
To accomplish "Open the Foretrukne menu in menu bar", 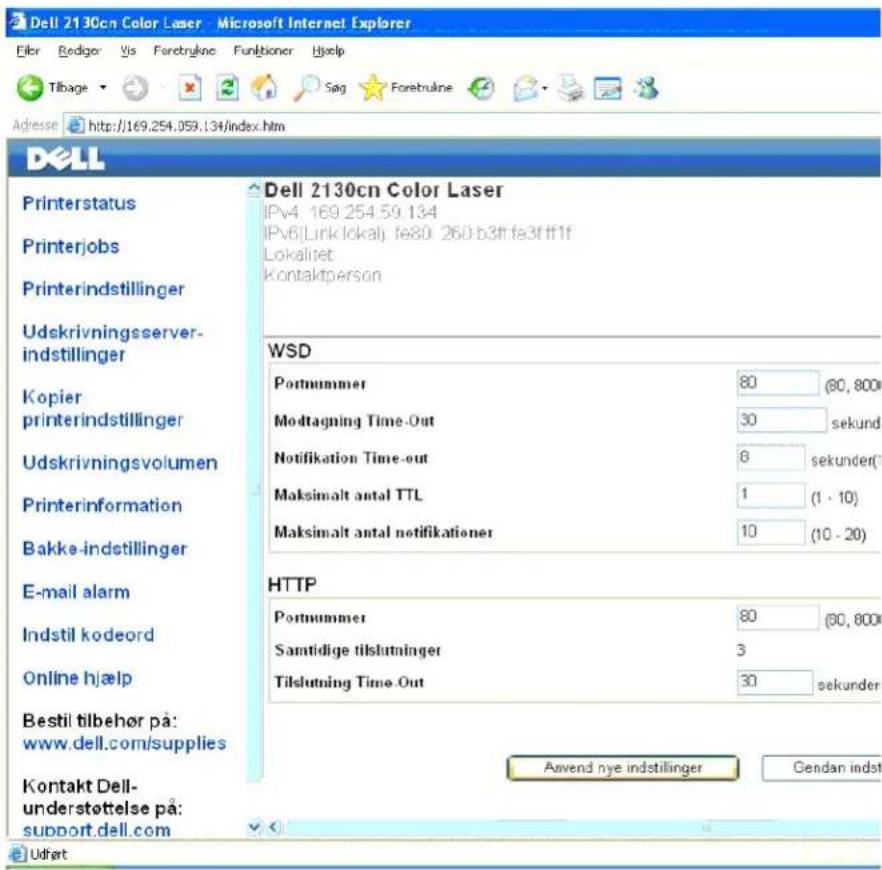I will pos(184,51).
